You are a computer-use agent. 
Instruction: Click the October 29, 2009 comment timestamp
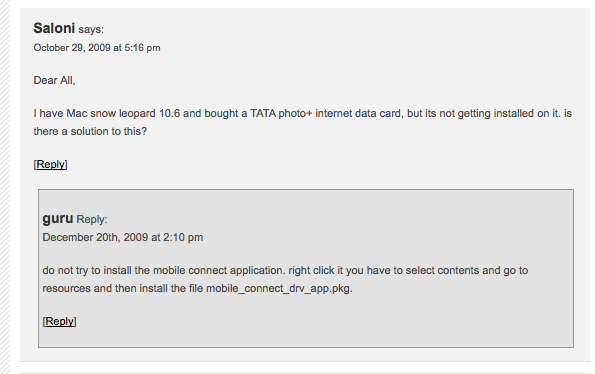pos(97,48)
